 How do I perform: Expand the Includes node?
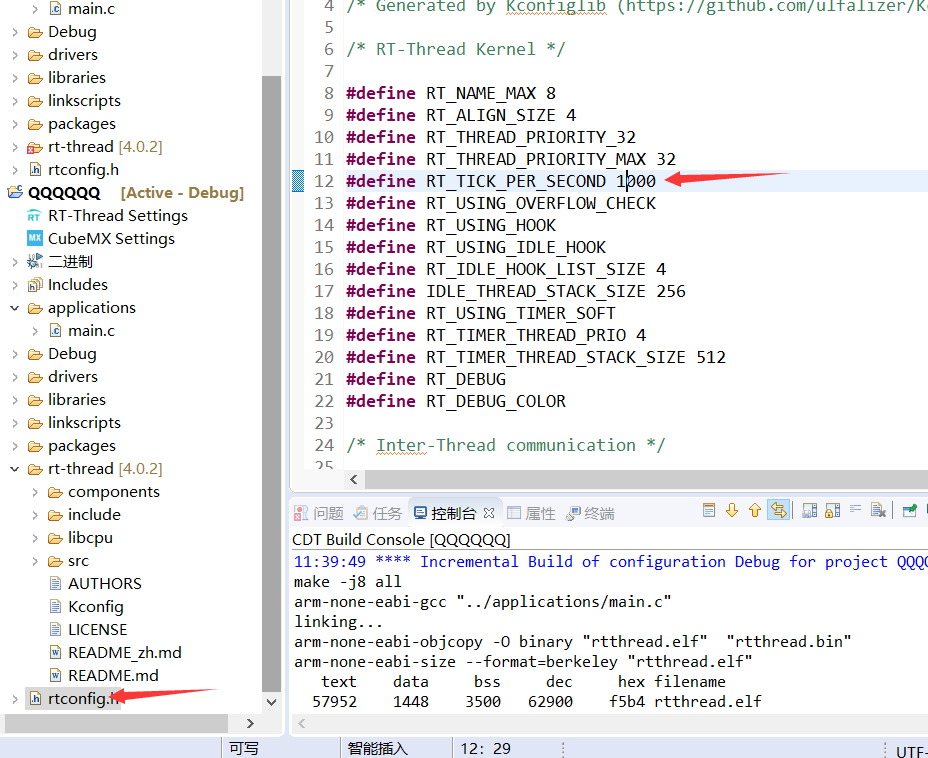(15, 285)
